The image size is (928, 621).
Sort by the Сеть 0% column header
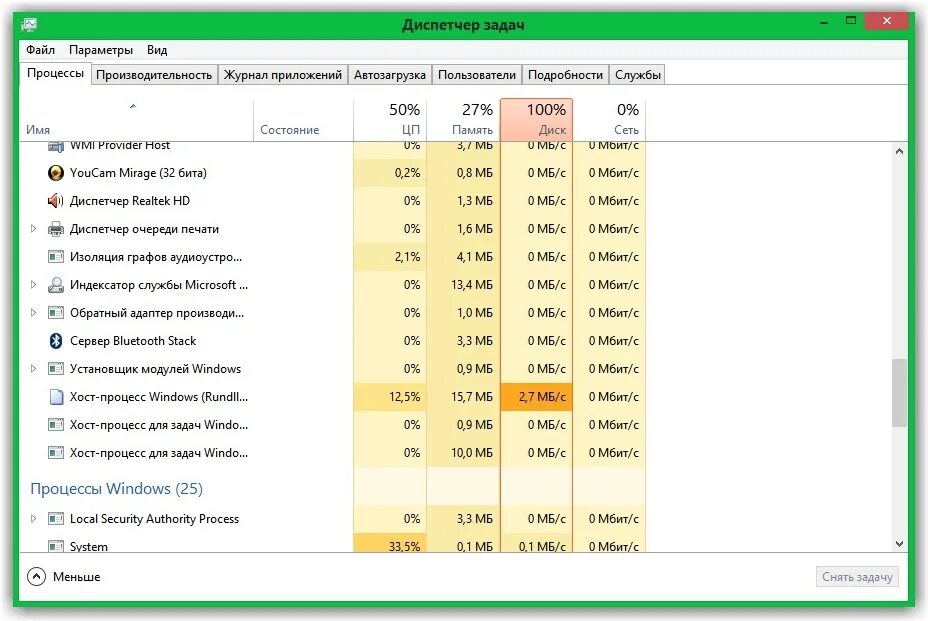610,120
